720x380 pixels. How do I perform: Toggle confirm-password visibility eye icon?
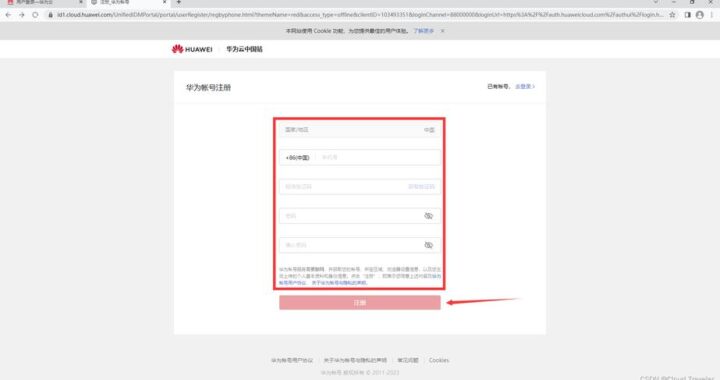[428, 245]
